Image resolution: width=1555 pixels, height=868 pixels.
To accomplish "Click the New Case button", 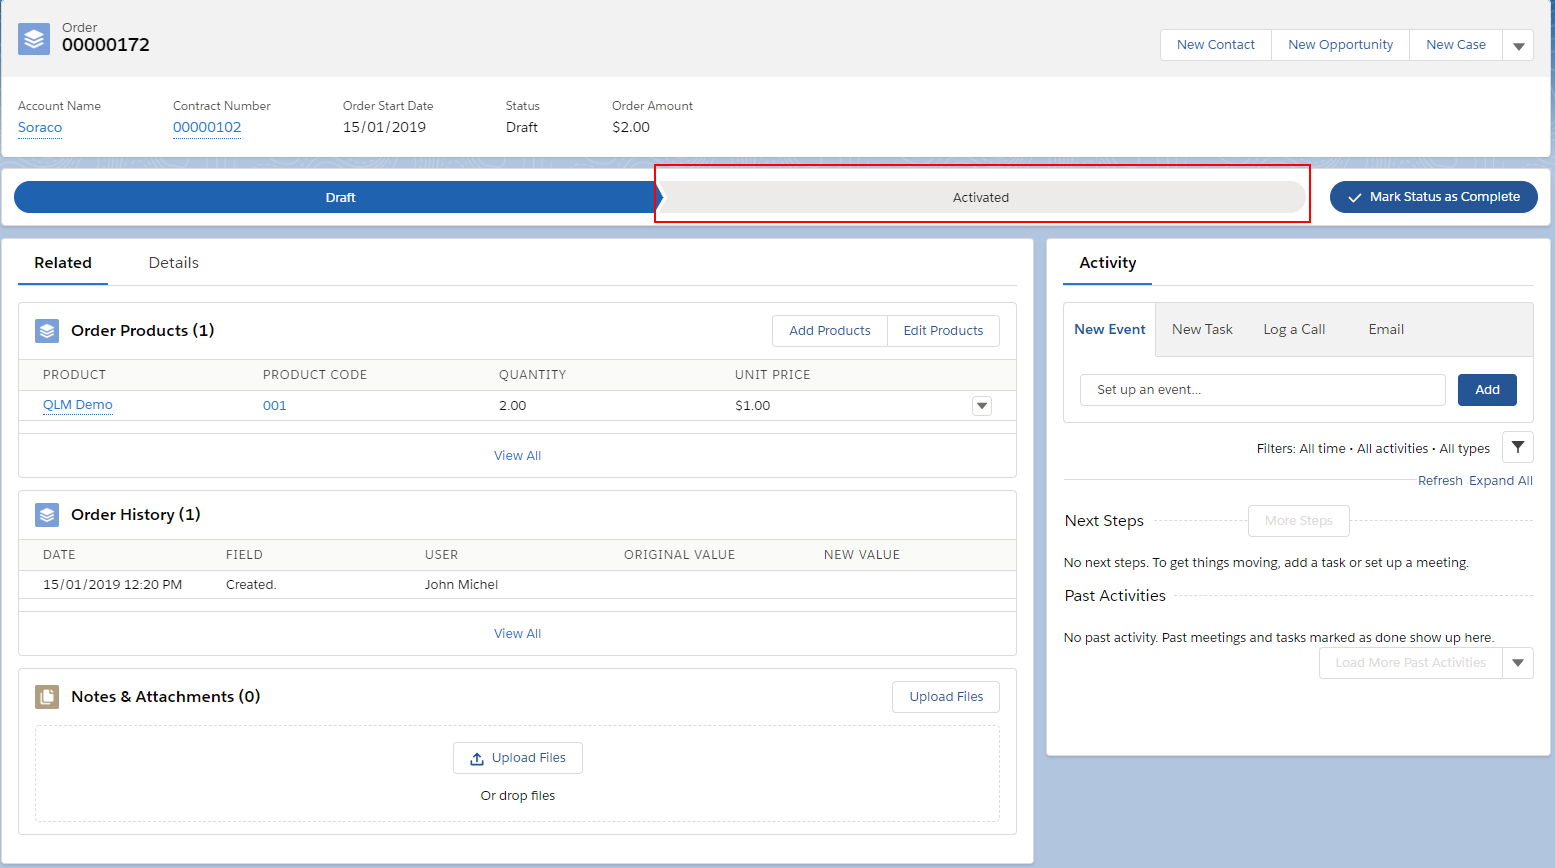I will pyautogui.click(x=1456, y=45).
